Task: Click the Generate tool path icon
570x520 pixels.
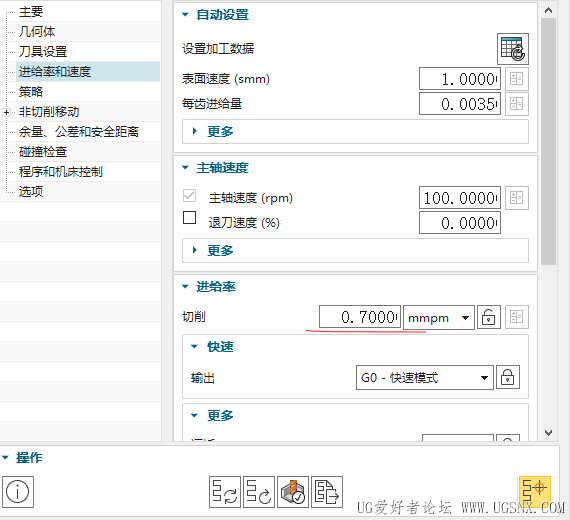Action: pos(225,492)
